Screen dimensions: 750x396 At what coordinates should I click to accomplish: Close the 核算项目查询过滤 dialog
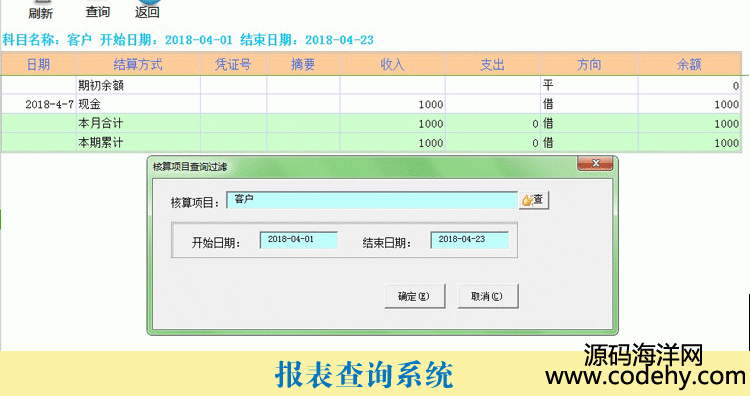[x=595, y=163]
